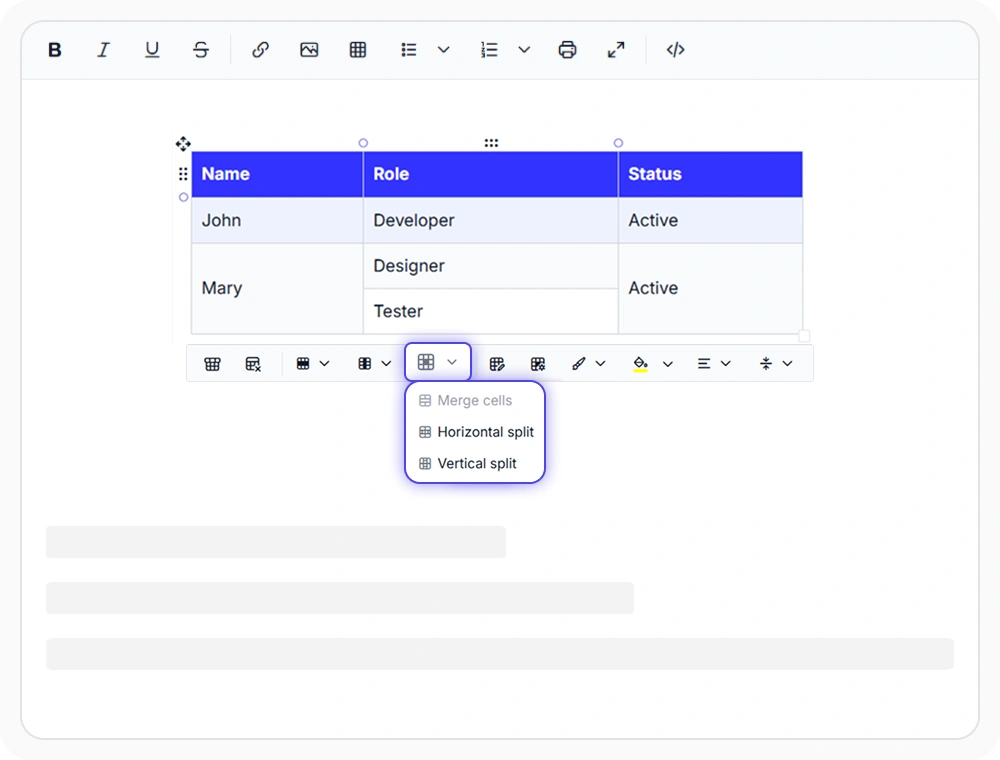Click horizontal alignment icon
This screenshot has height=760, width=1000.
(704, 363)
